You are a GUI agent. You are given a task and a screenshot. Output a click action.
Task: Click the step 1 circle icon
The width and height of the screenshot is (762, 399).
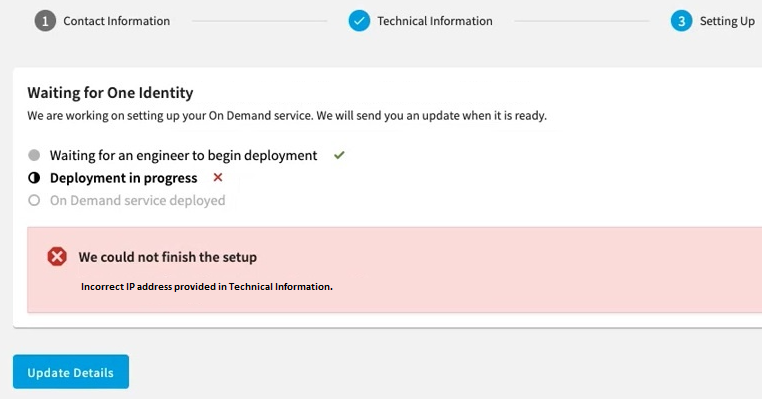[x=45, y=21]
